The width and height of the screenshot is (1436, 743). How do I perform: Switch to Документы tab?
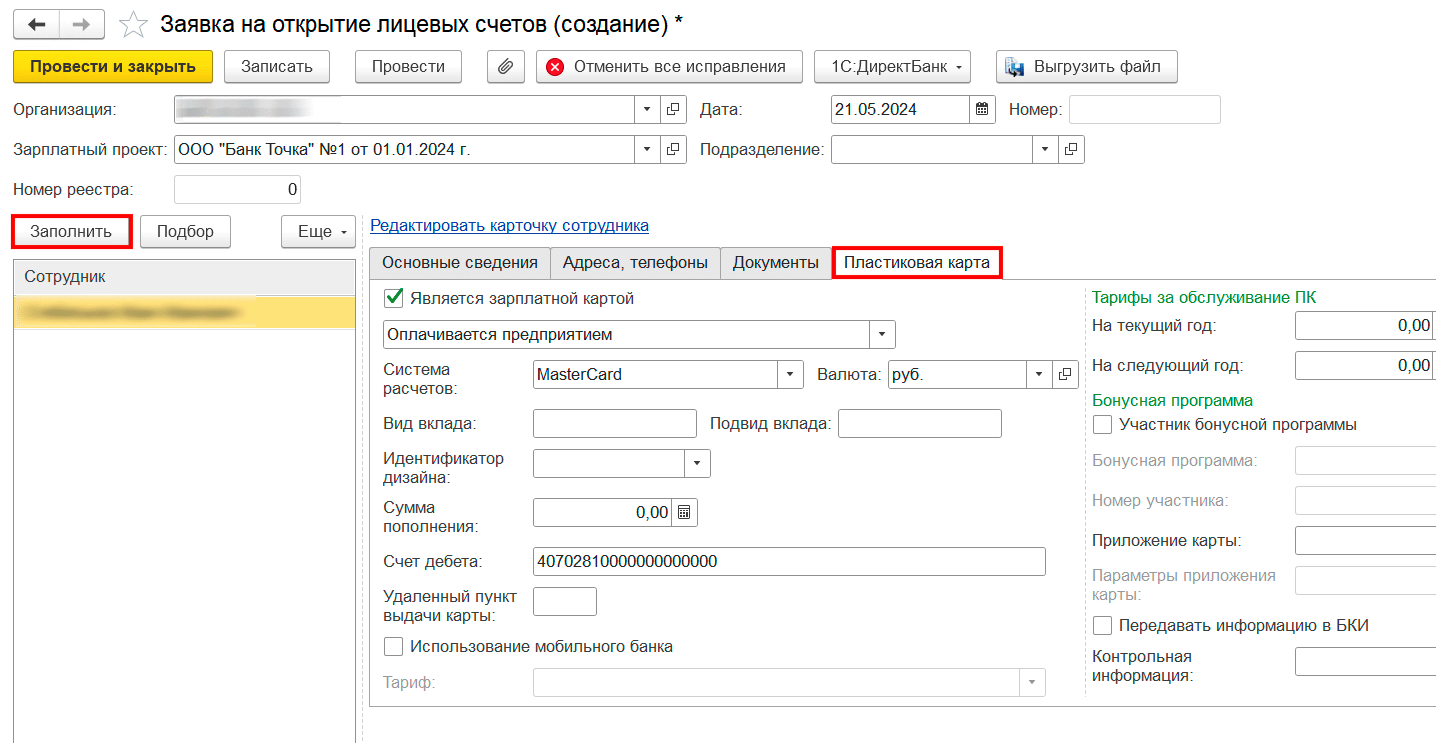pyautogui.click(x=775, y=263)
